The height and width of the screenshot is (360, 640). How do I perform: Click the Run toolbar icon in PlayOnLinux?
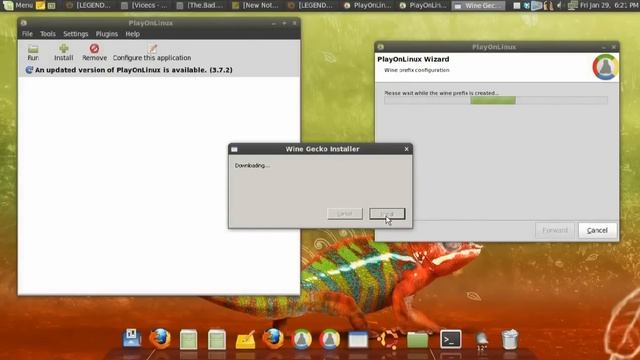[x=33, y=49]
